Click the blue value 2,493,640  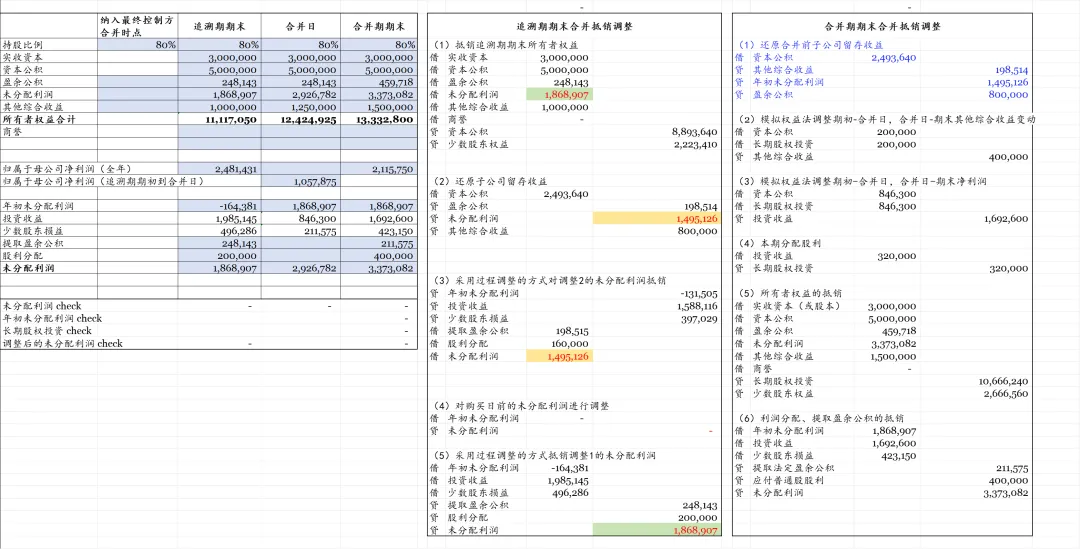(893, 57)
